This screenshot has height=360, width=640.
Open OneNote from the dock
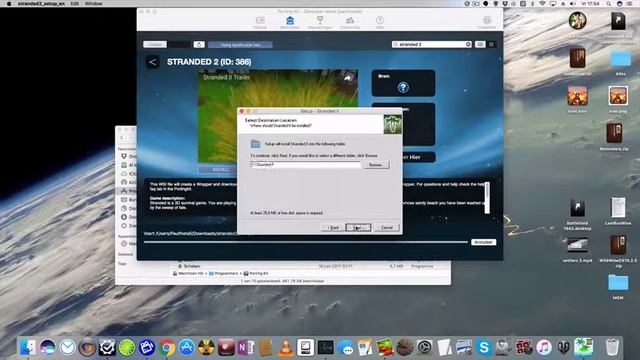[246, 347]
